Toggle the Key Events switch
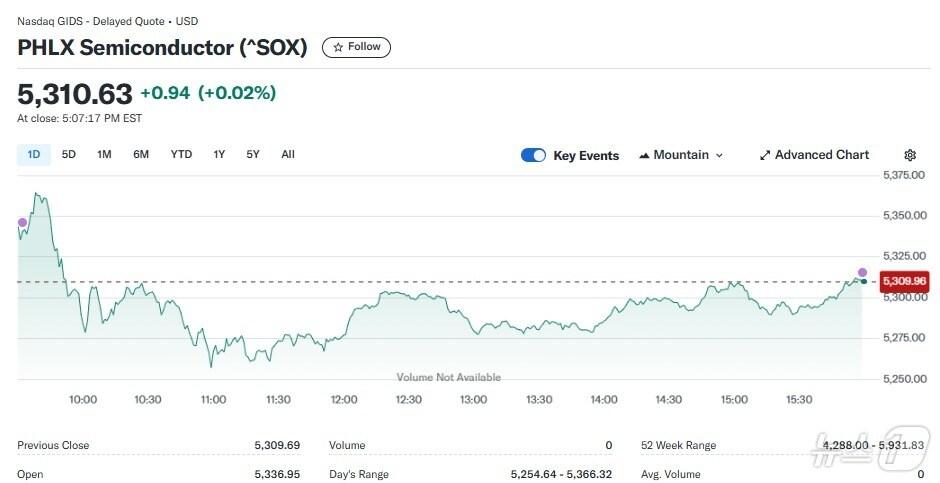Image resolution: width=940 pixels, height=483 pixels. coord(533,155)
